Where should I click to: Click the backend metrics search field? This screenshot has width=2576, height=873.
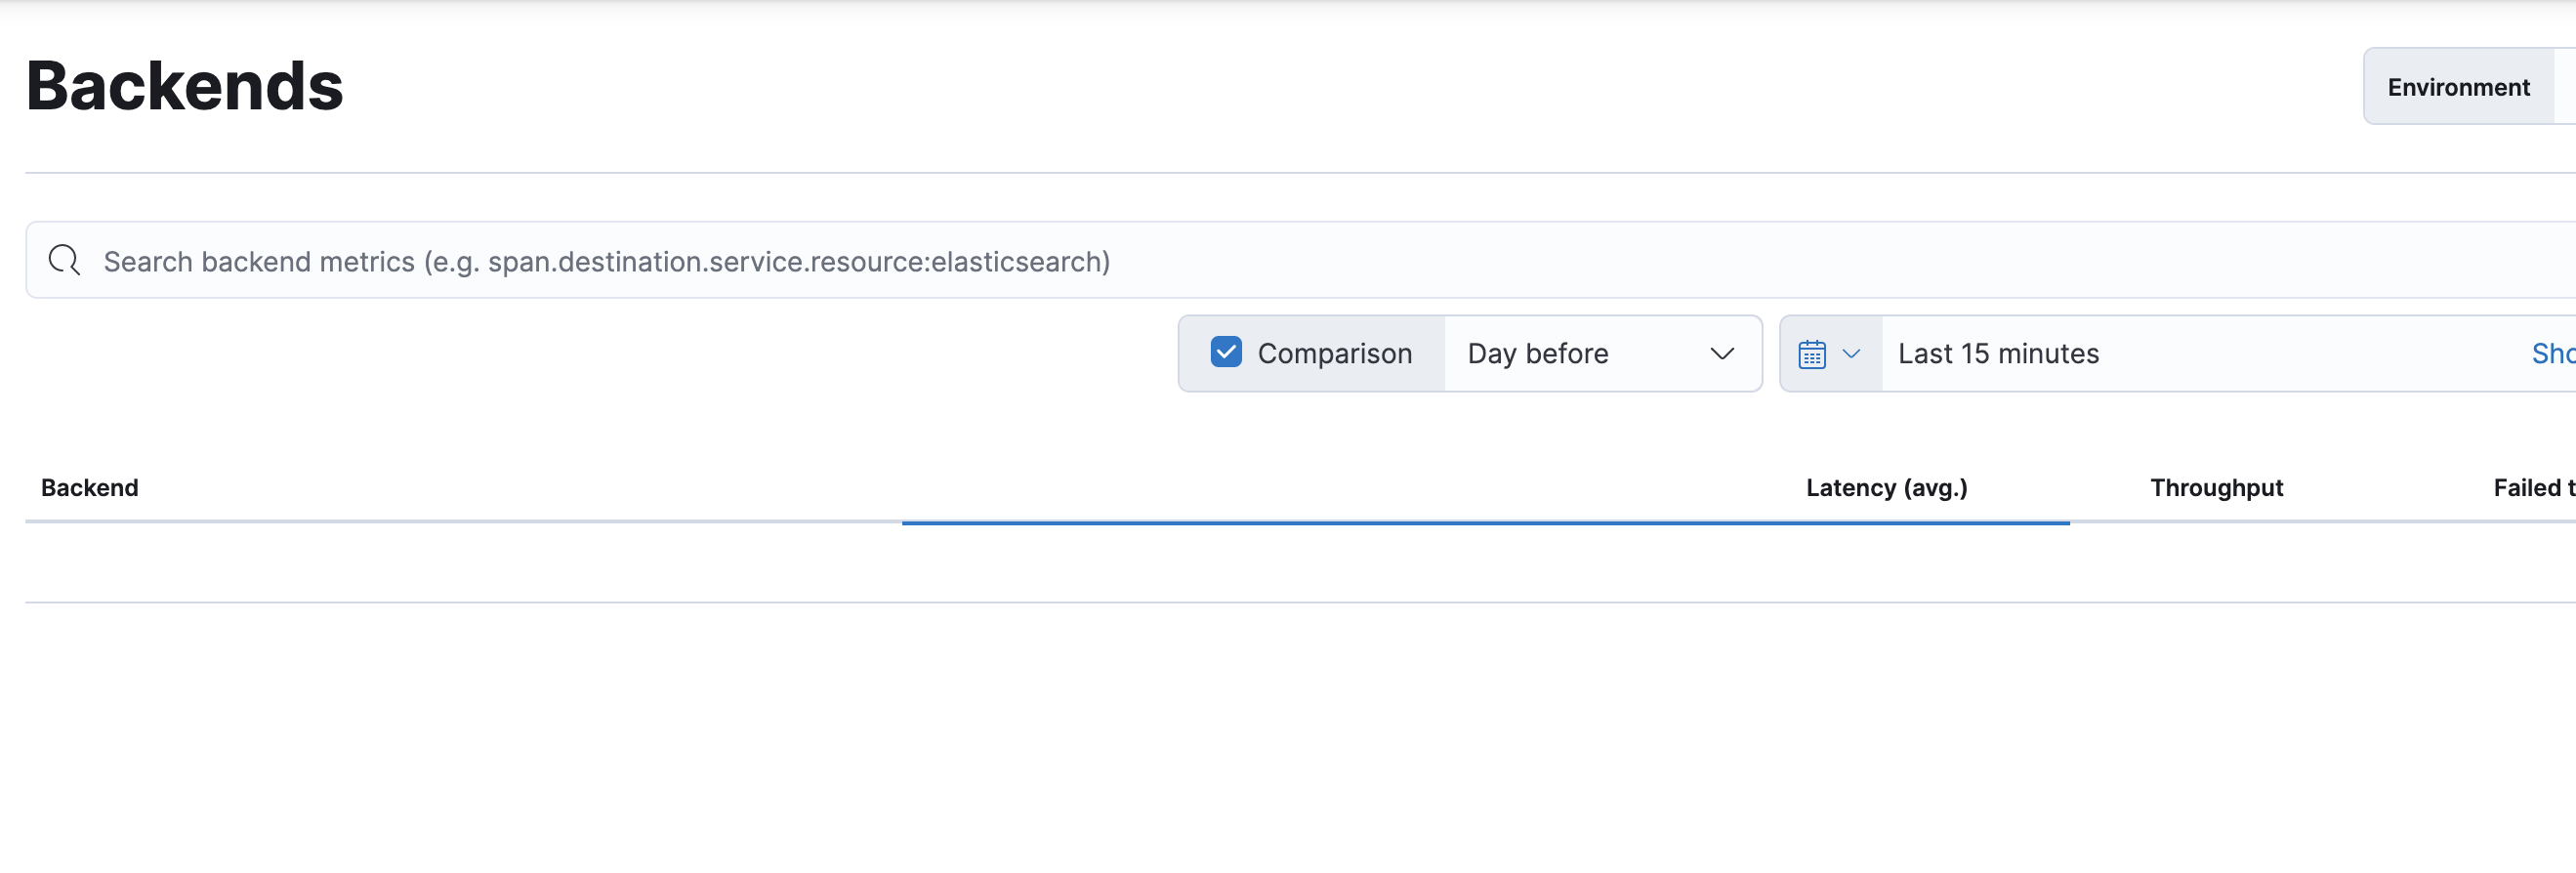click(x=1300, y=261)
